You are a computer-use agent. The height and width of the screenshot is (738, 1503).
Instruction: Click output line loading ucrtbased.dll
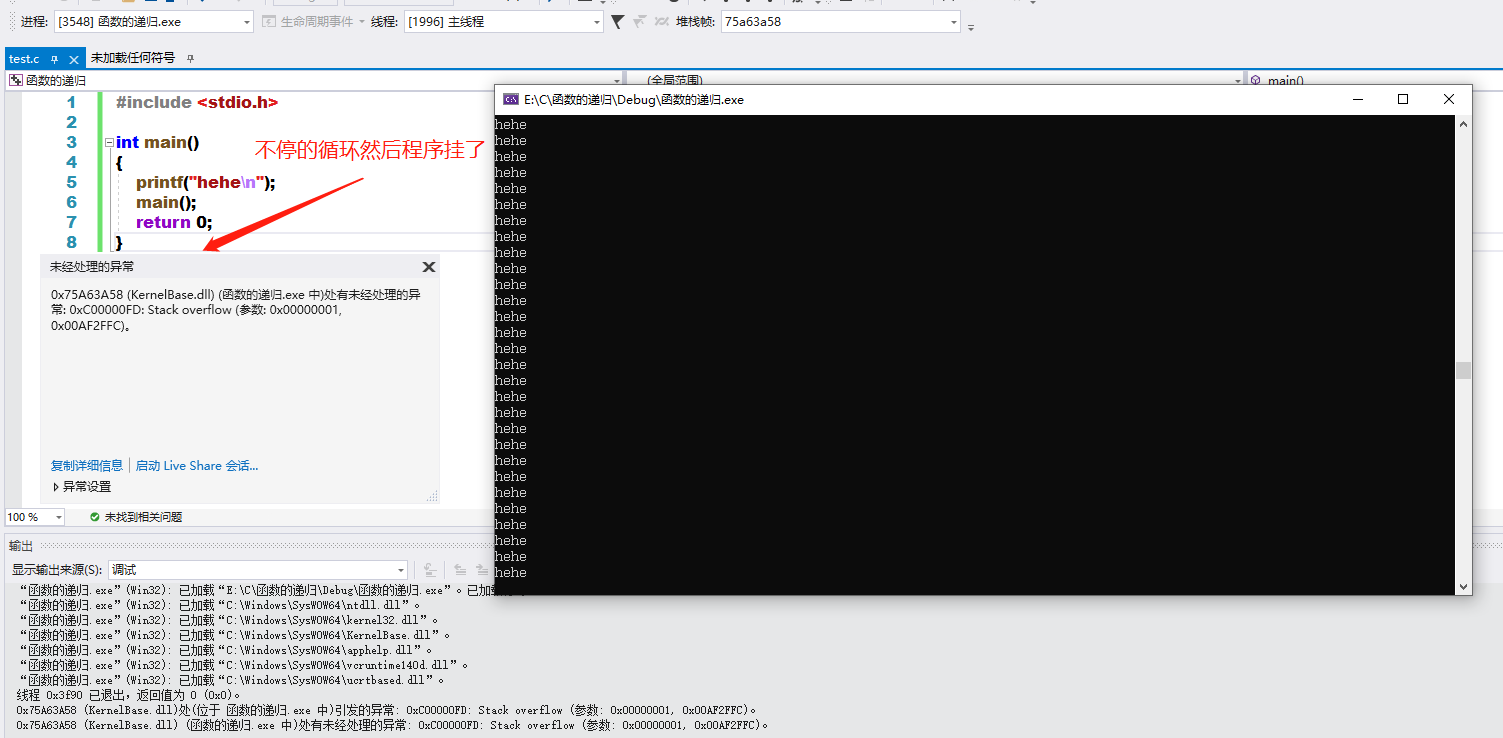coord(235,680)
